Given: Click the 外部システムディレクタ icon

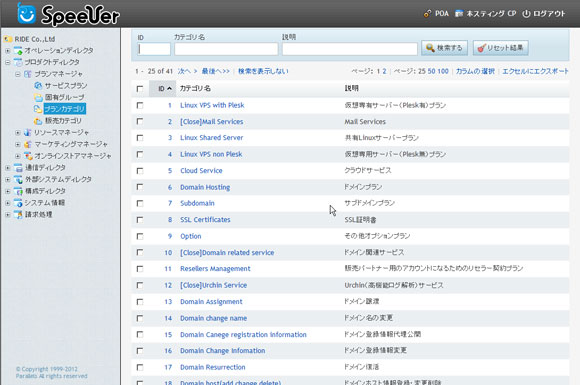Looking at the screenshot, I should pos(18,179).
